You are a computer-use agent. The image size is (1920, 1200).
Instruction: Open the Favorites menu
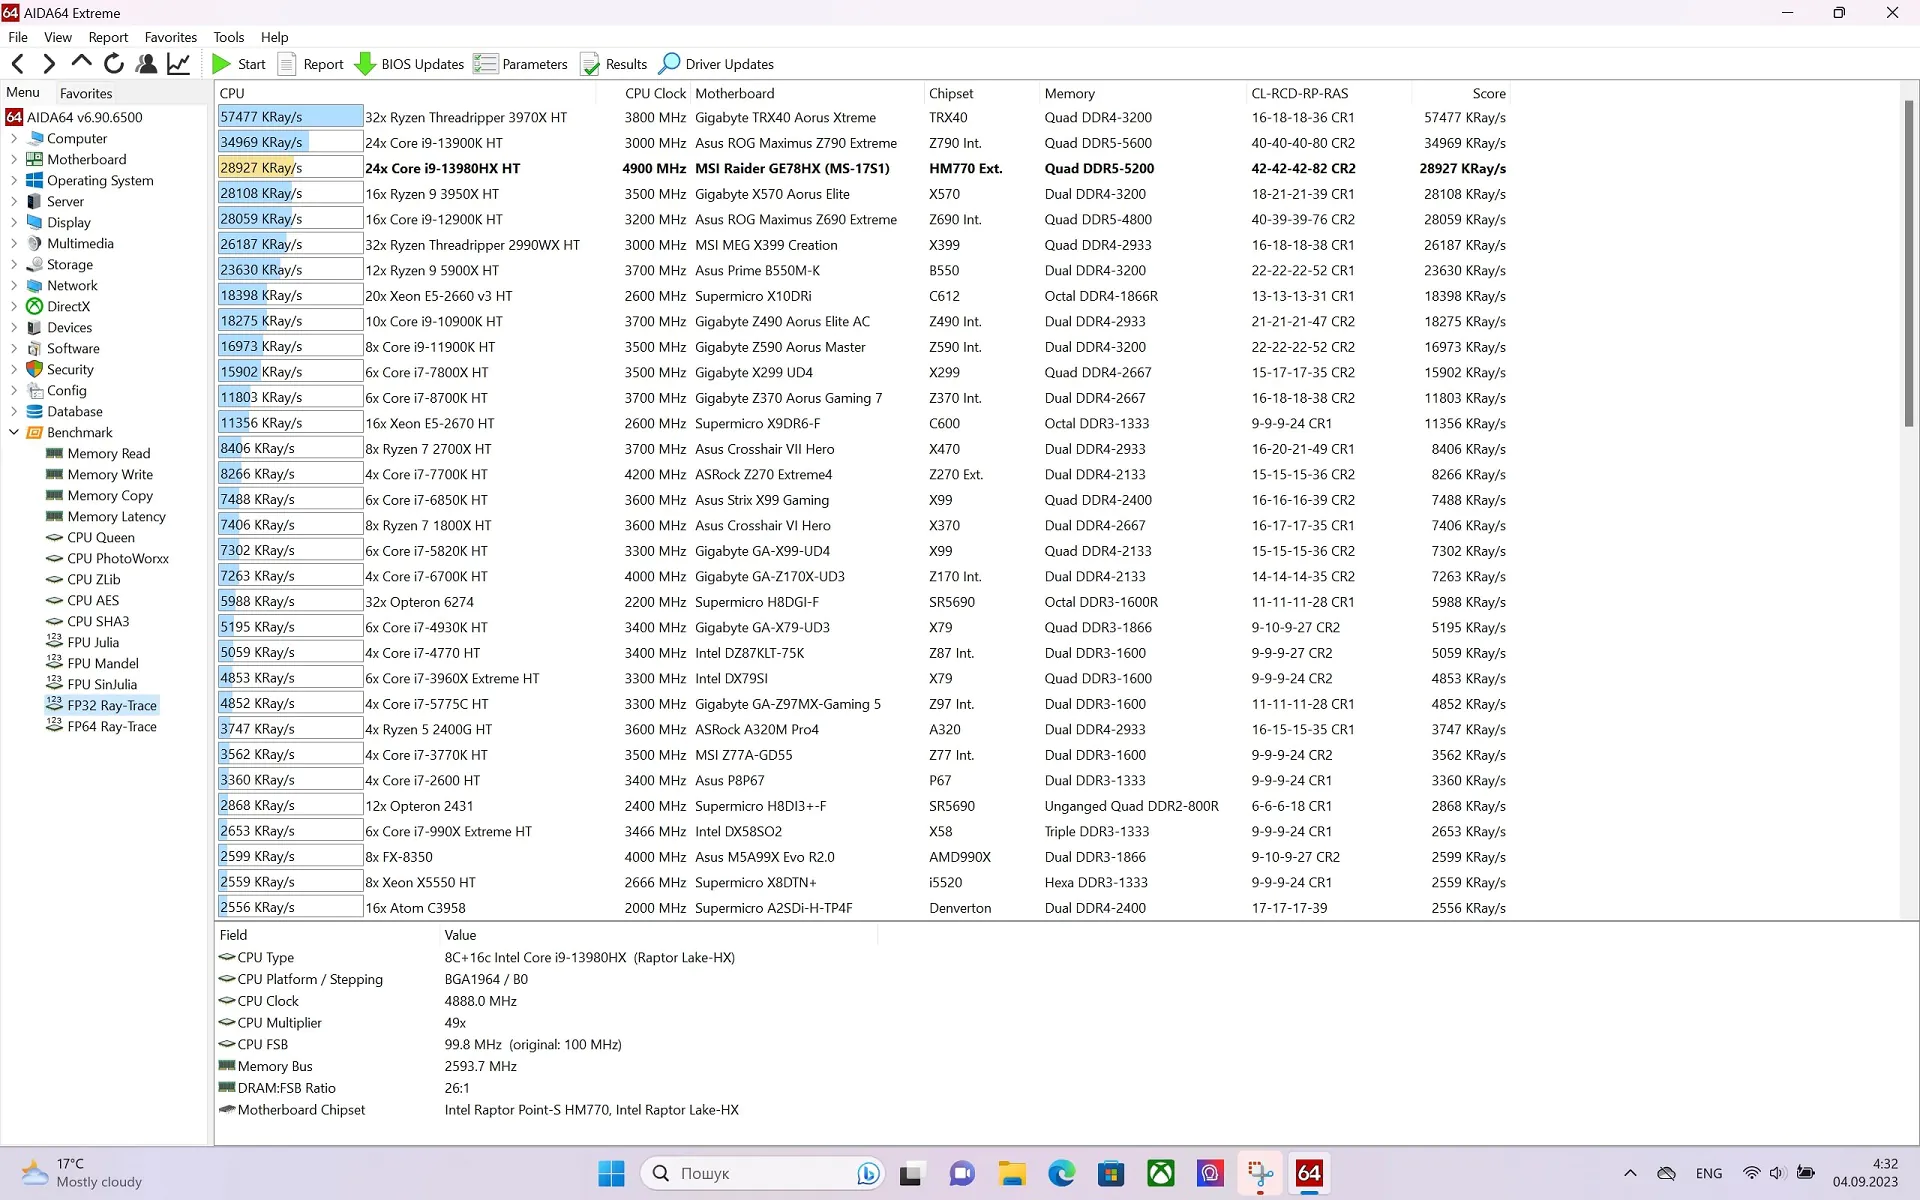point(171,37)
